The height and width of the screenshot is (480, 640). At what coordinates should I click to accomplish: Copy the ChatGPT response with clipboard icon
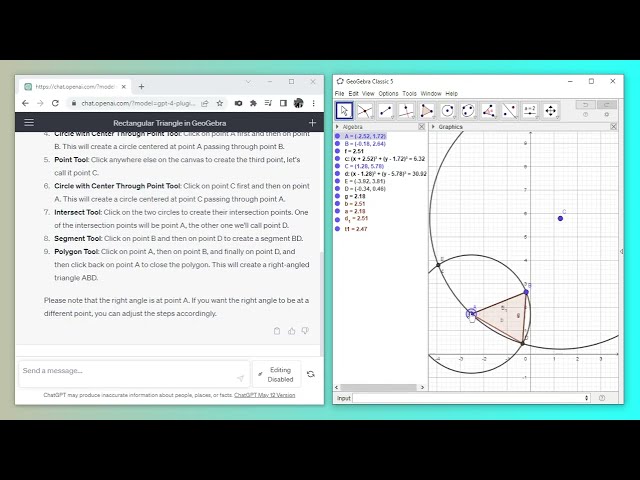pyautogui.click(x=277, y=331)
